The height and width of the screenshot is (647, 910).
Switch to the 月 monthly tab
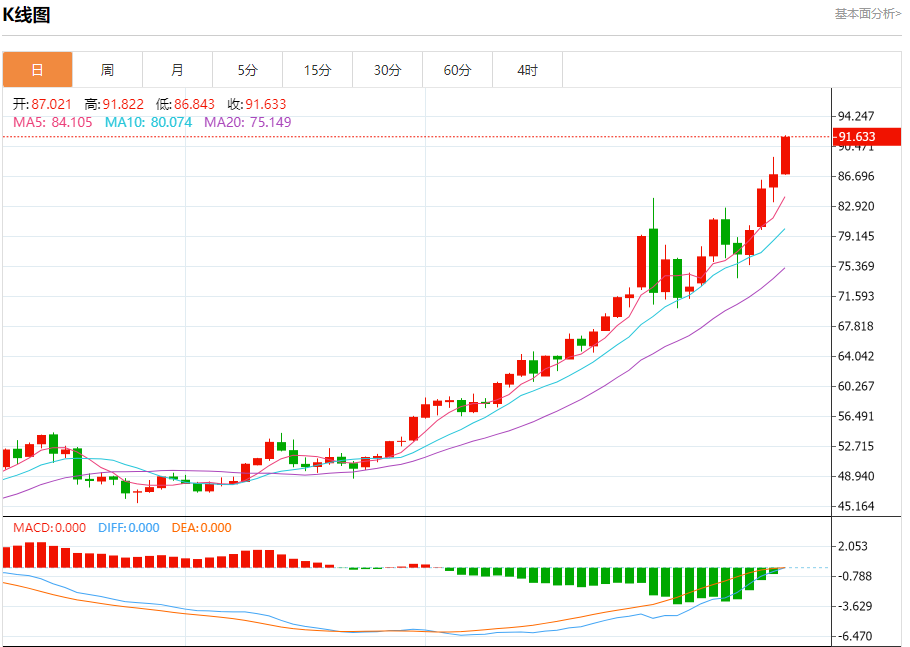[x=177, y=70]
